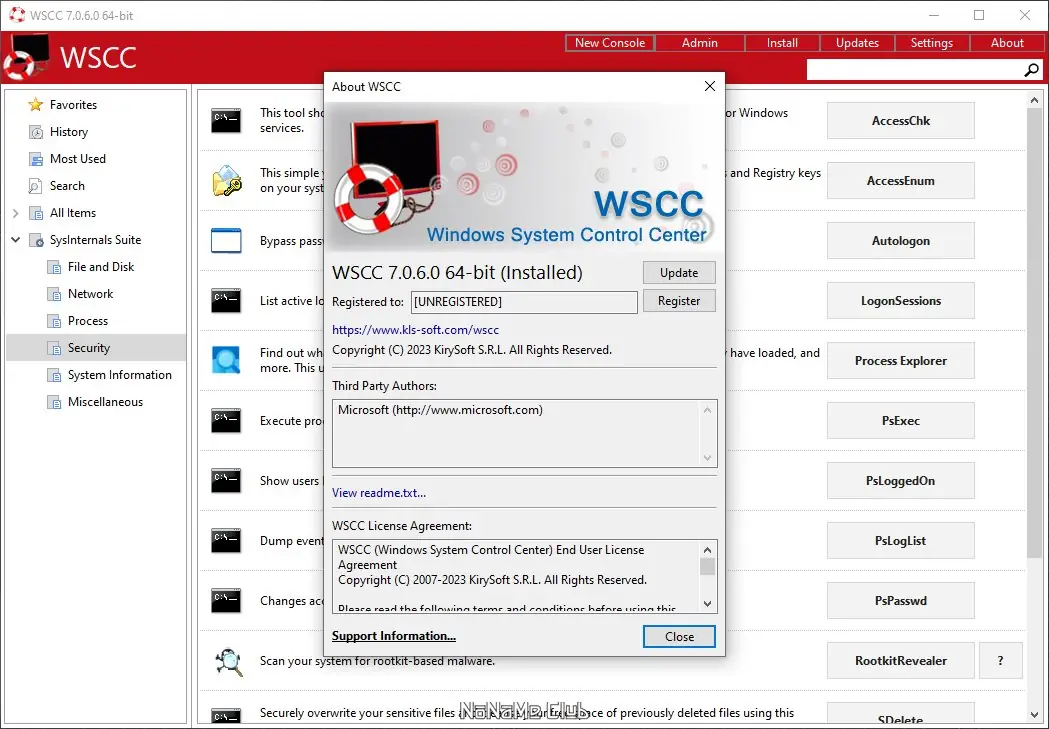The width and height of the screenshot is (1049, 729).
Task: Open the Updates menu tab
Action: point(857,43)
